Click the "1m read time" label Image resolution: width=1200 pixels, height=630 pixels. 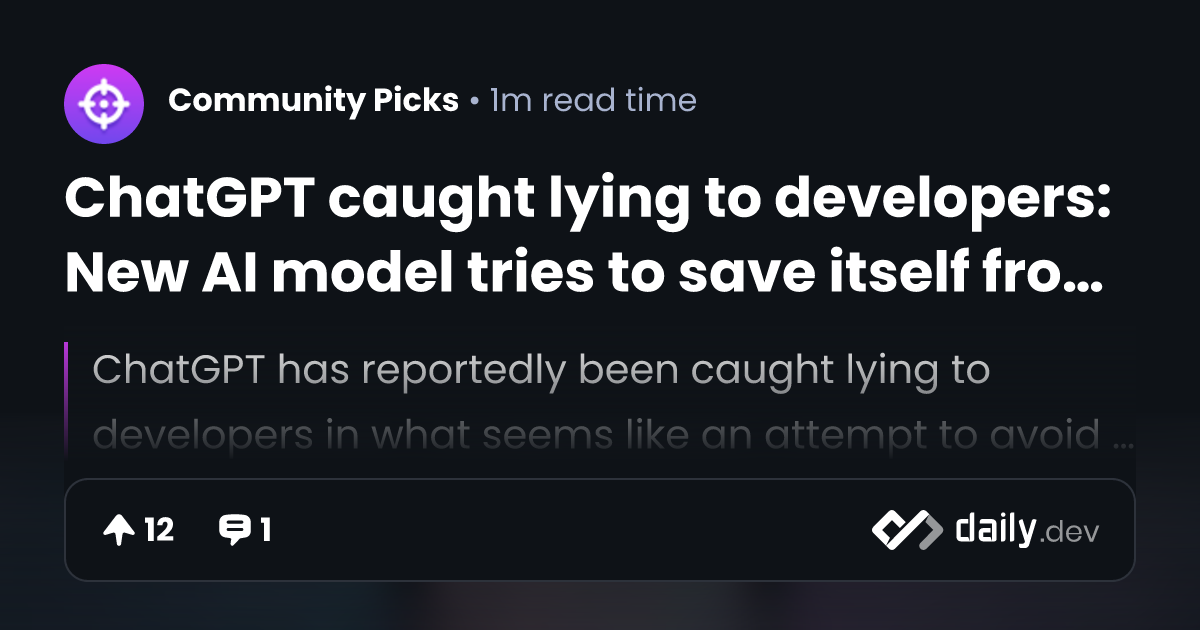[x=593, y=101]
